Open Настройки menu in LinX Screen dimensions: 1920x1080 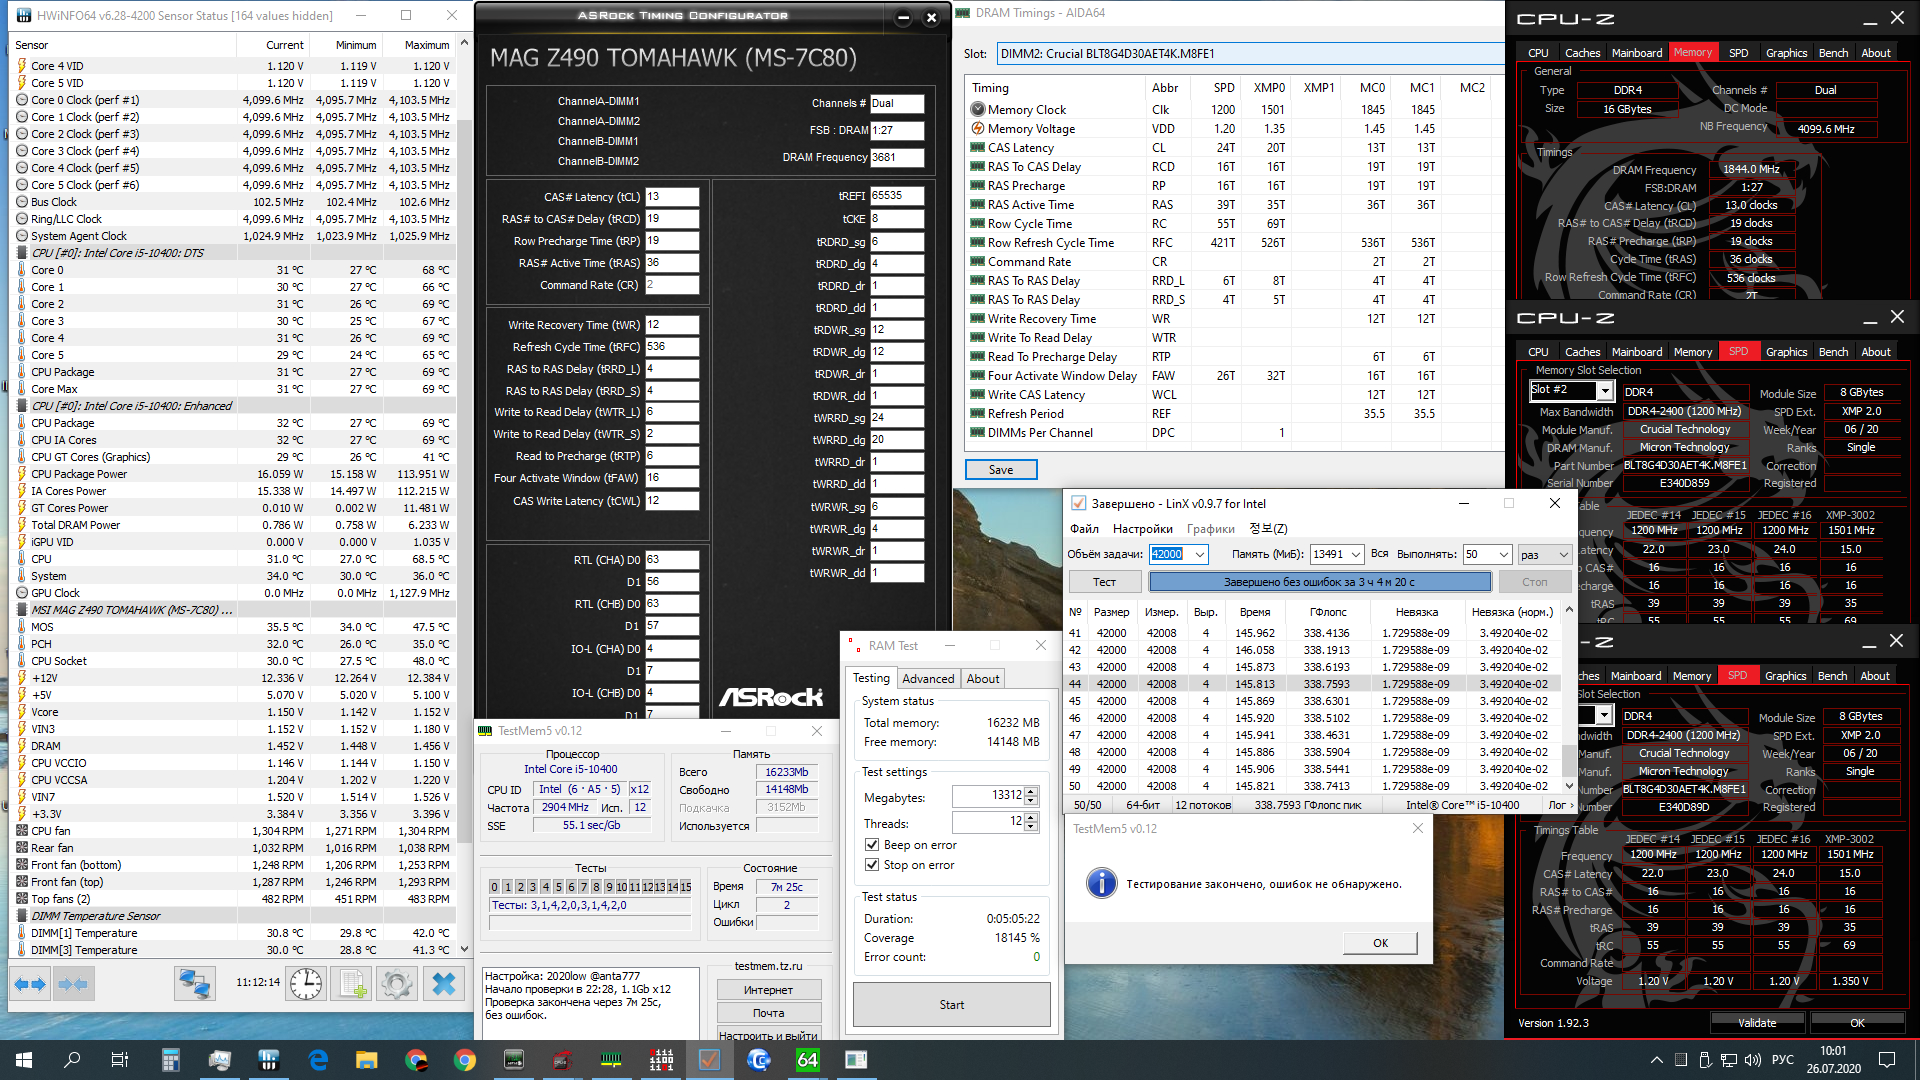tap(1142, 529)
